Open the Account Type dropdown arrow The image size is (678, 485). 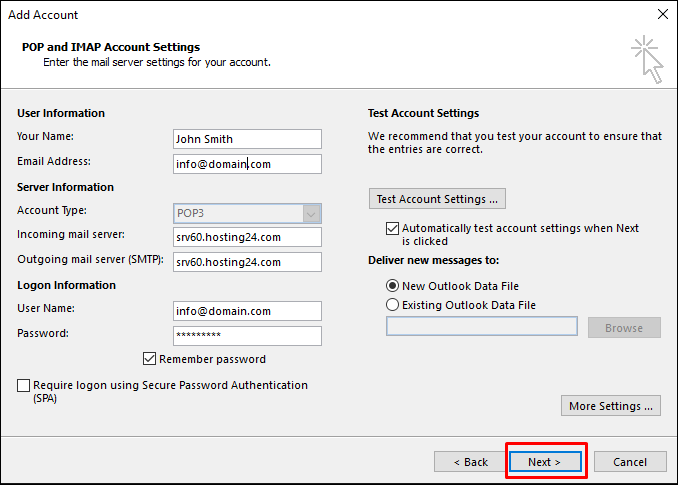[x=311, y=213]
